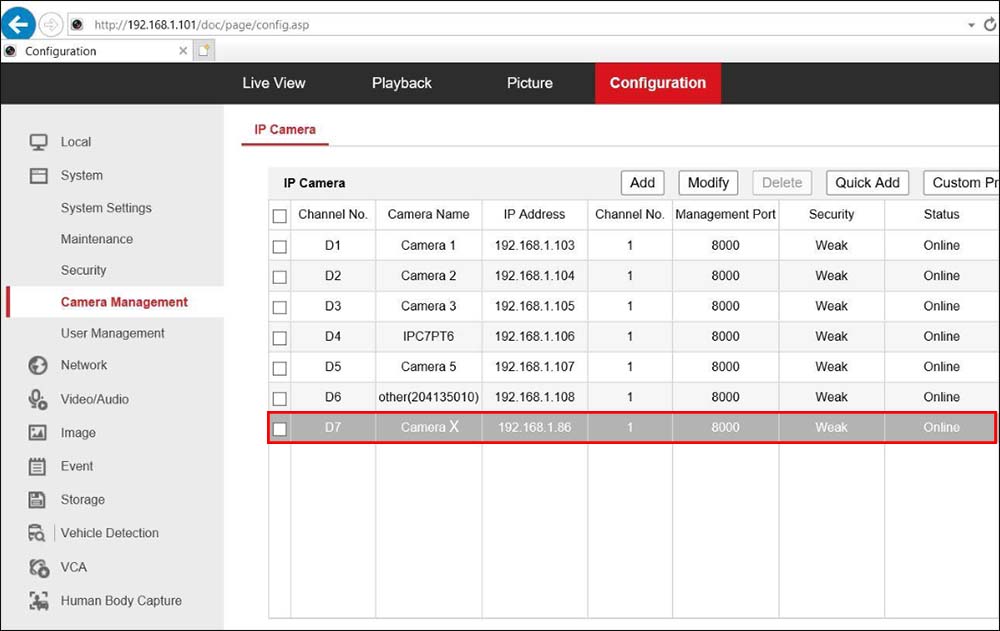The image size is (1000, 631).
Task: Select the checkbox next to Camera 1
Action: [280, 245]
